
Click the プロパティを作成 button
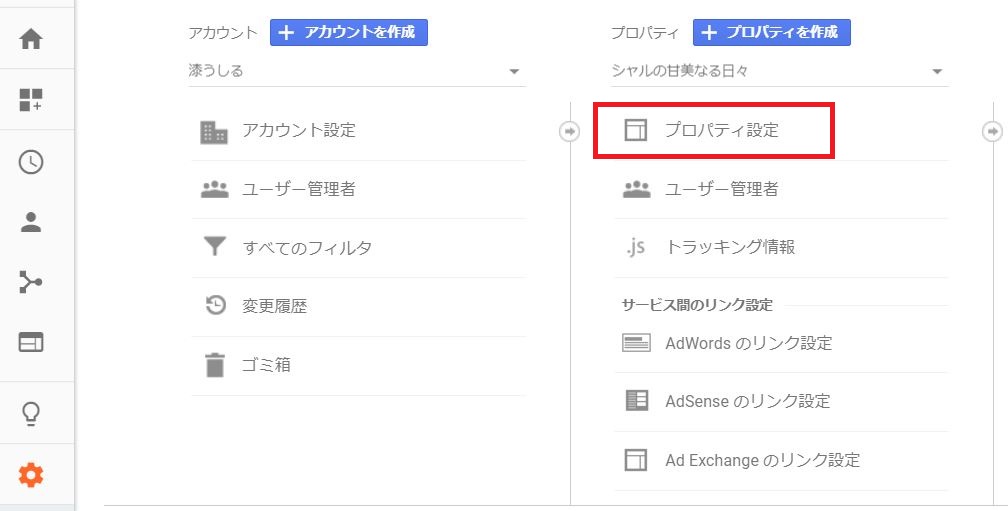pos(771,32)
